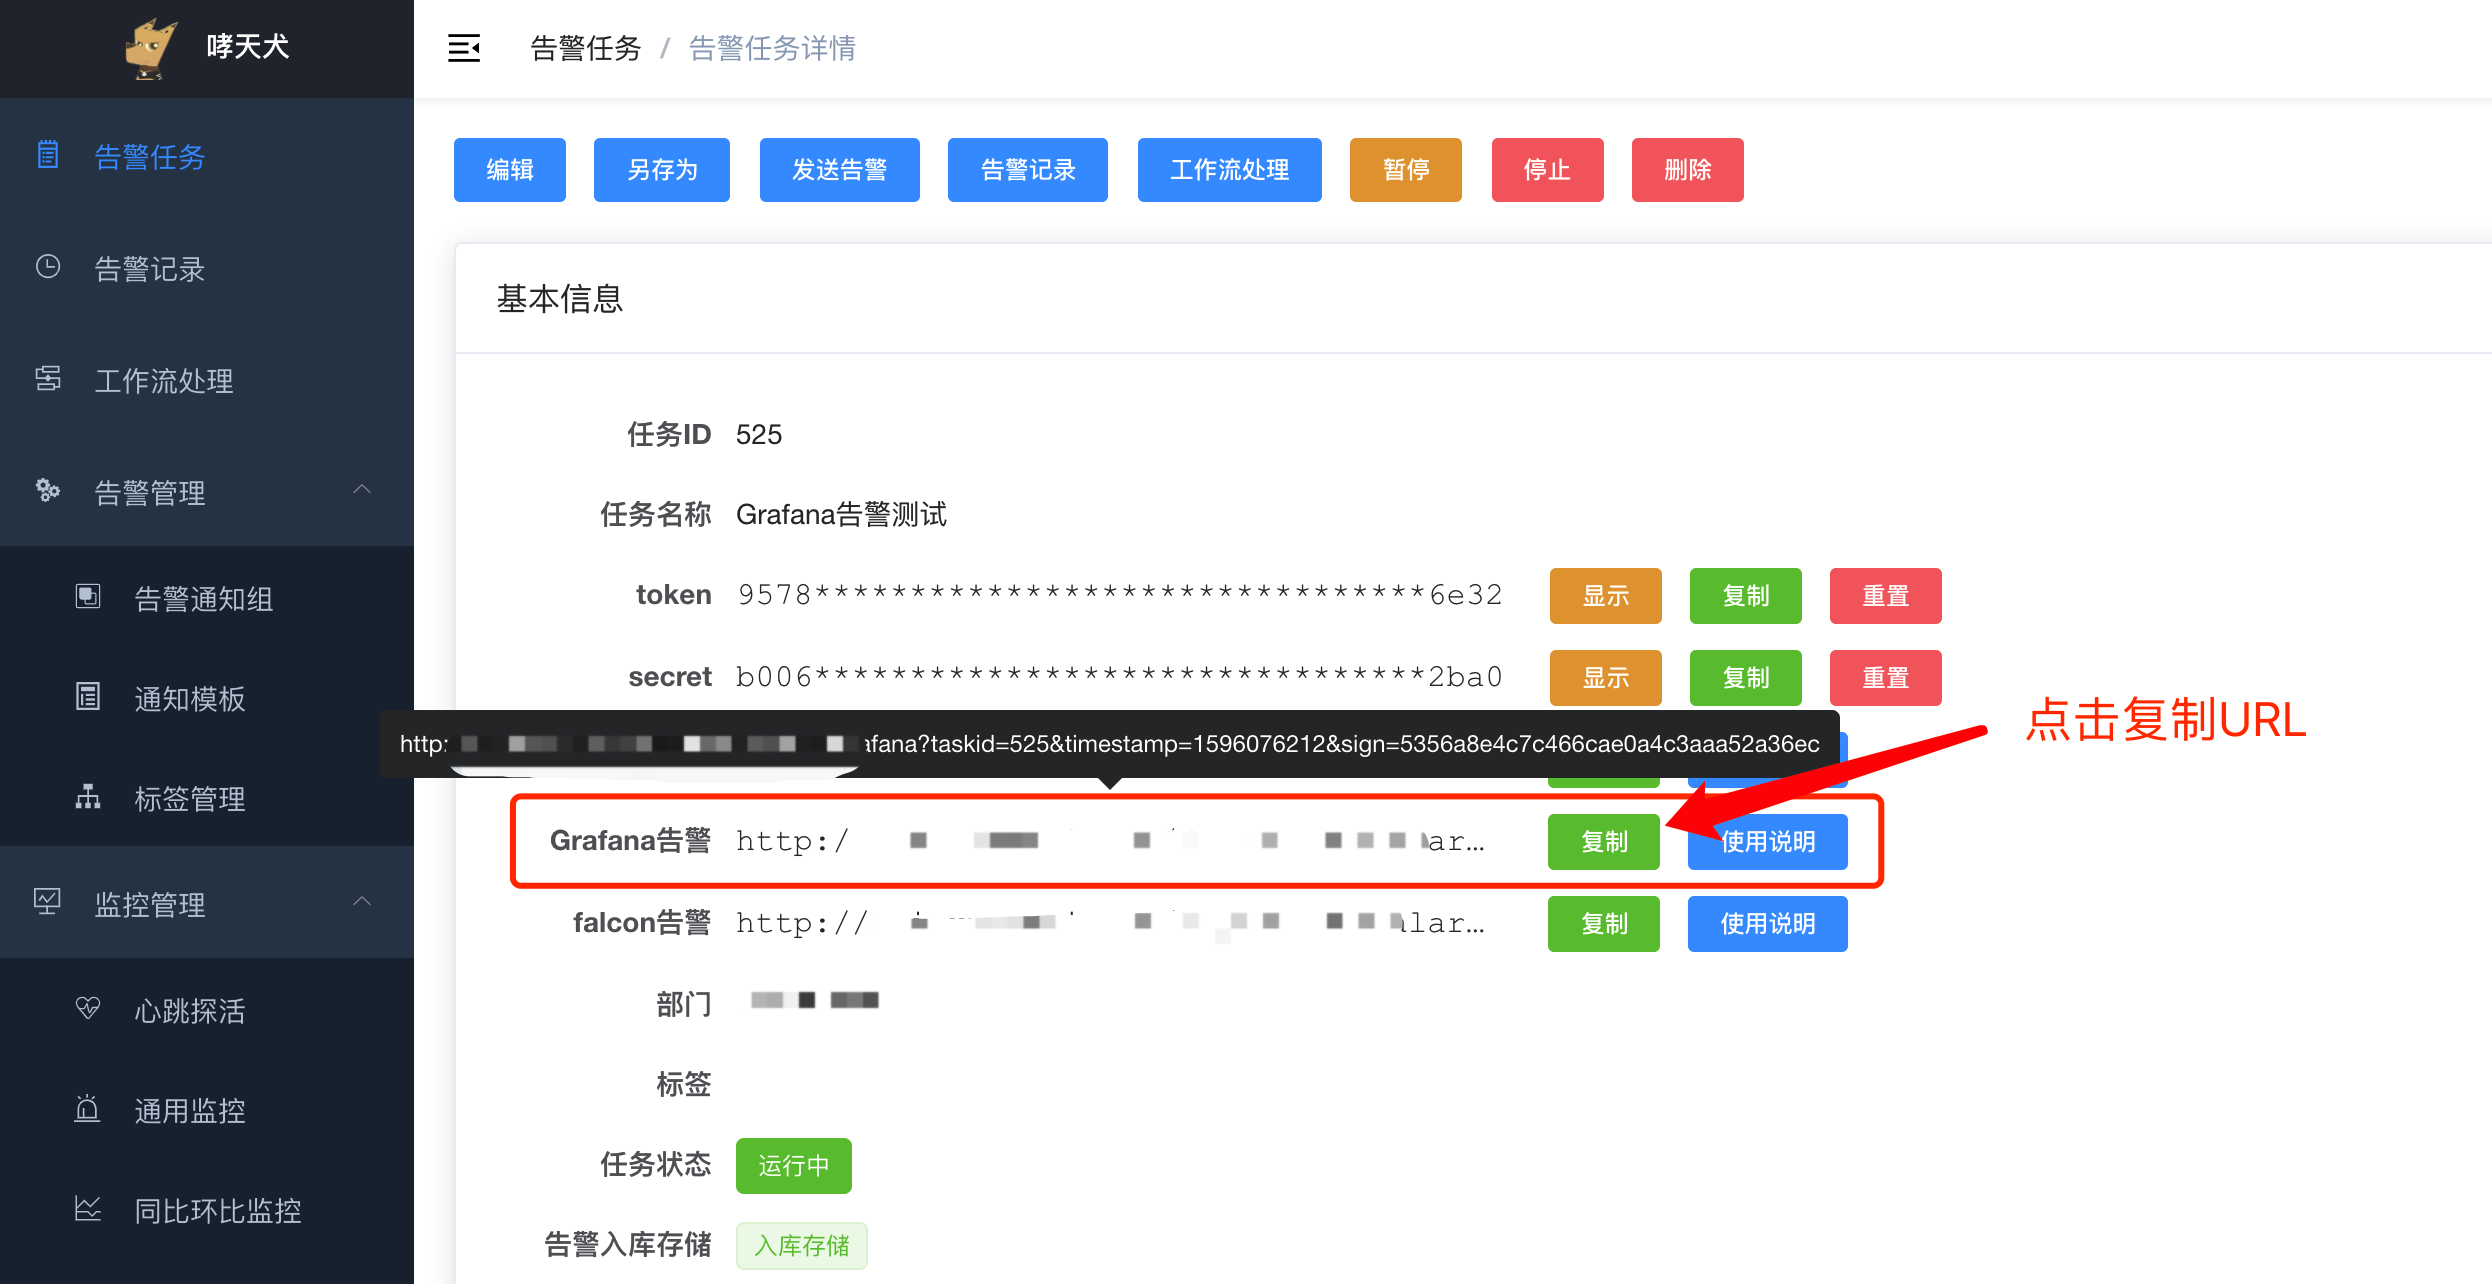Viewport: 2492px width, 1284px height.
Task: Click the chart icon beside 同比环比监控
Action: [x=88, y=1209]
